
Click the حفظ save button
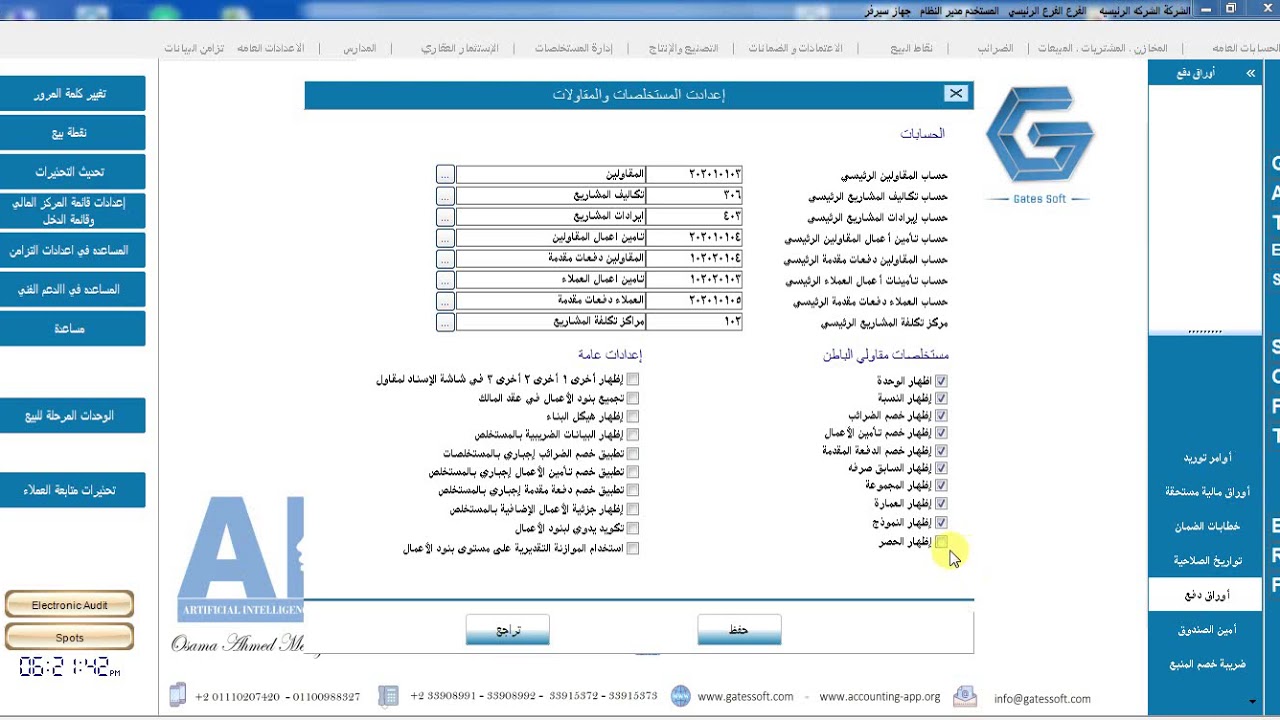(739, 629)
